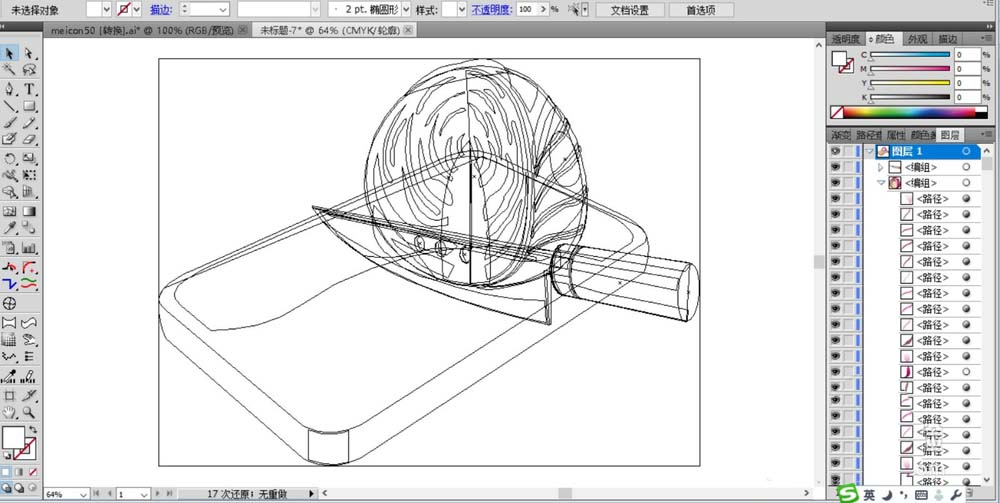Select the Pen tool
The width and height of the screenshot is (1000, 503).
[x=10, y=89]
